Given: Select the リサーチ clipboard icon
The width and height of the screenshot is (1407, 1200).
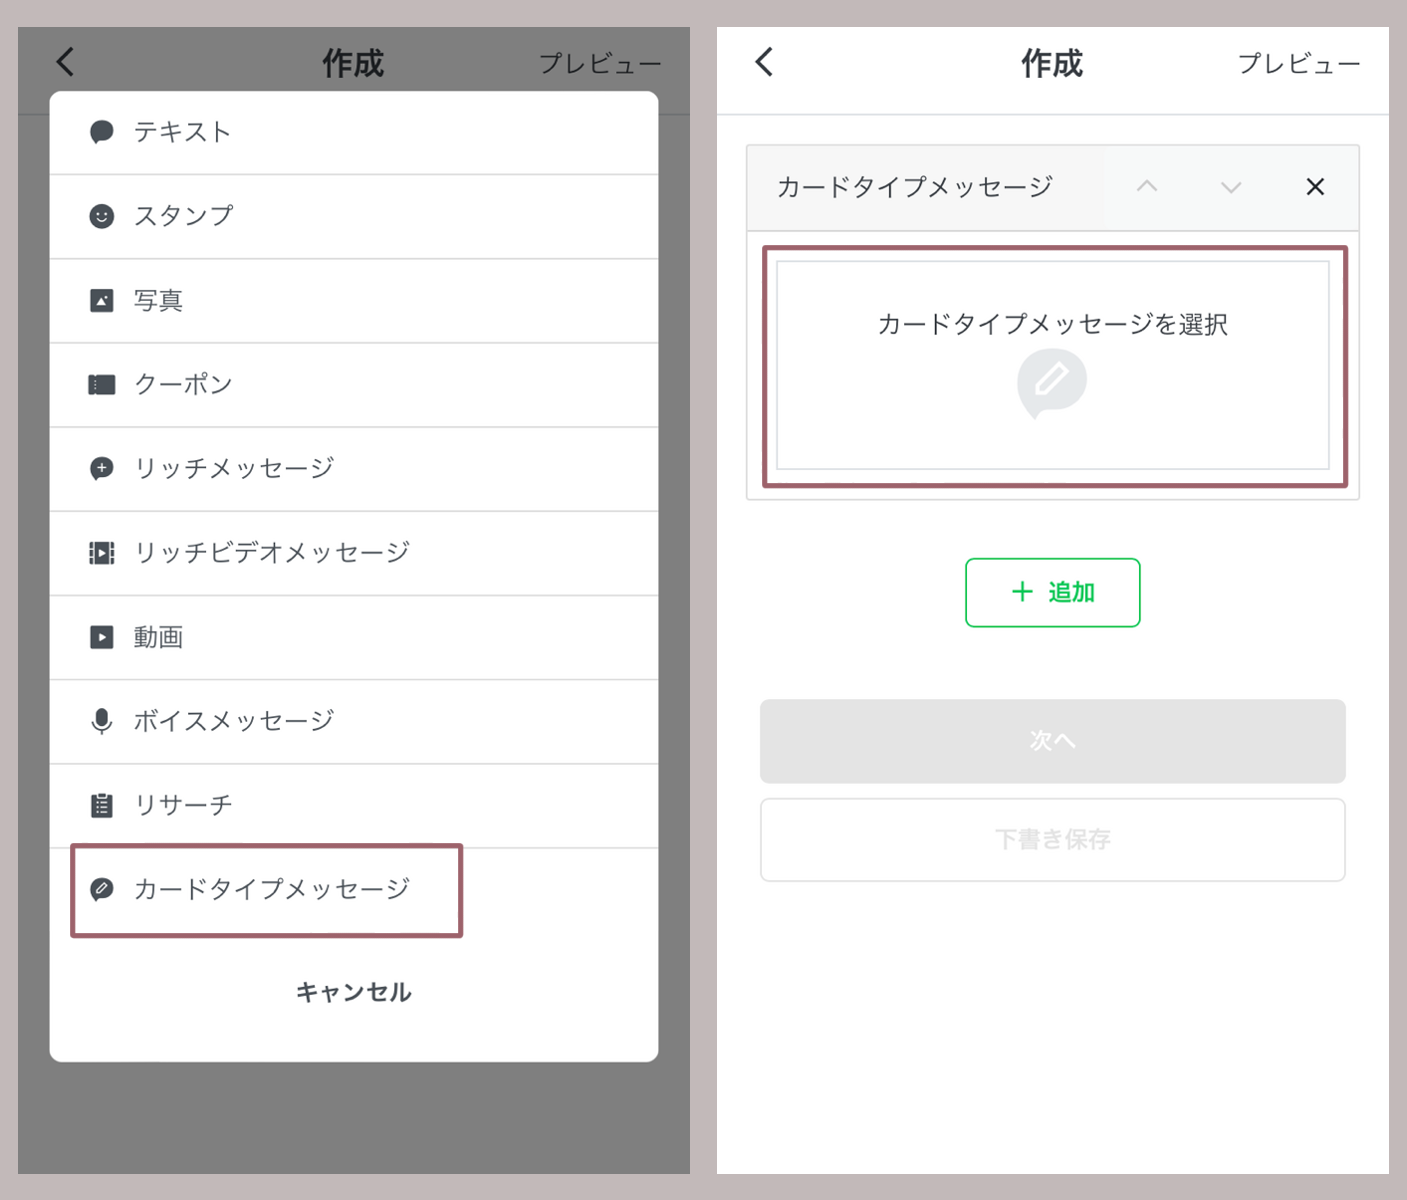Looking at the screenshot, I should [102, 805].
